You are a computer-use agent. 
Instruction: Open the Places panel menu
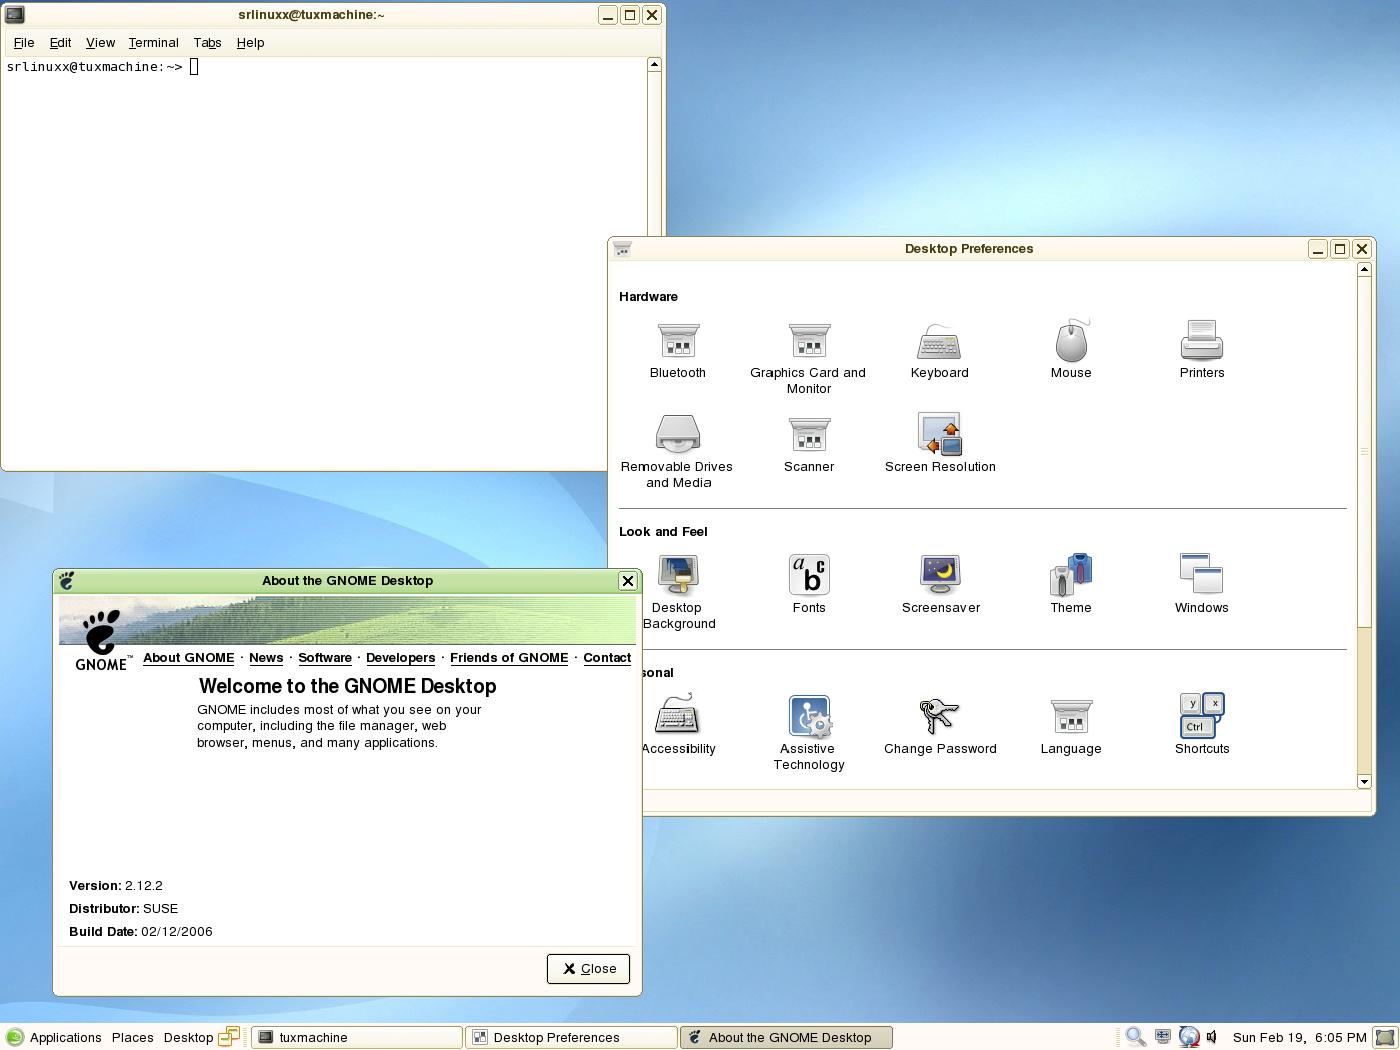pos(132,1037)
